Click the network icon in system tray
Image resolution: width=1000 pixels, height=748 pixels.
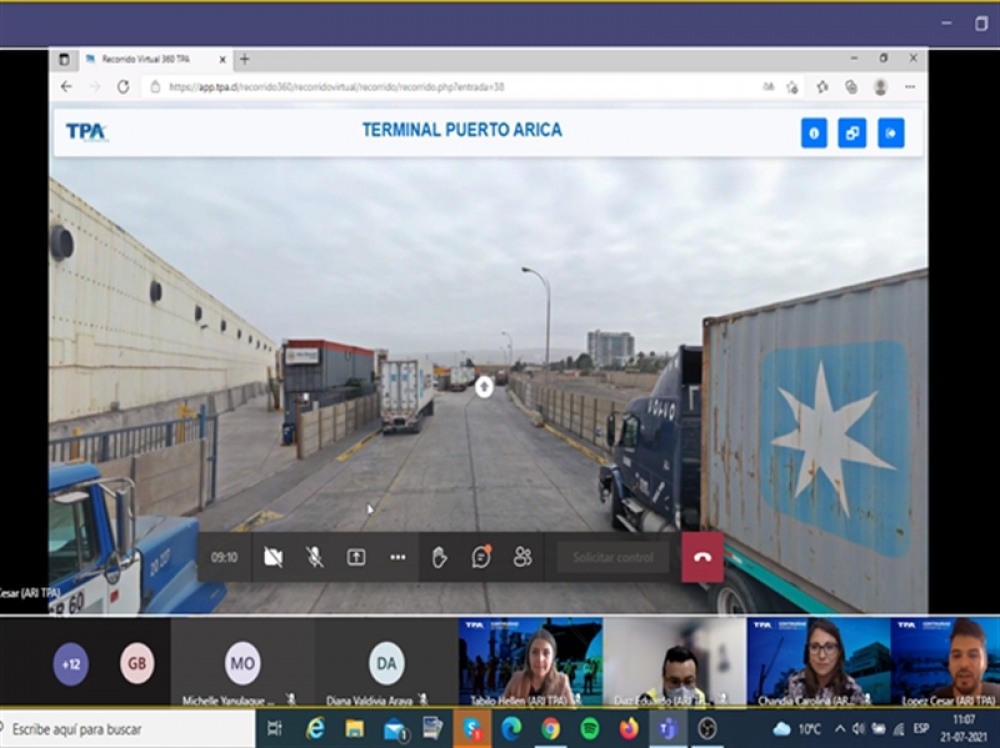point(899,729)
